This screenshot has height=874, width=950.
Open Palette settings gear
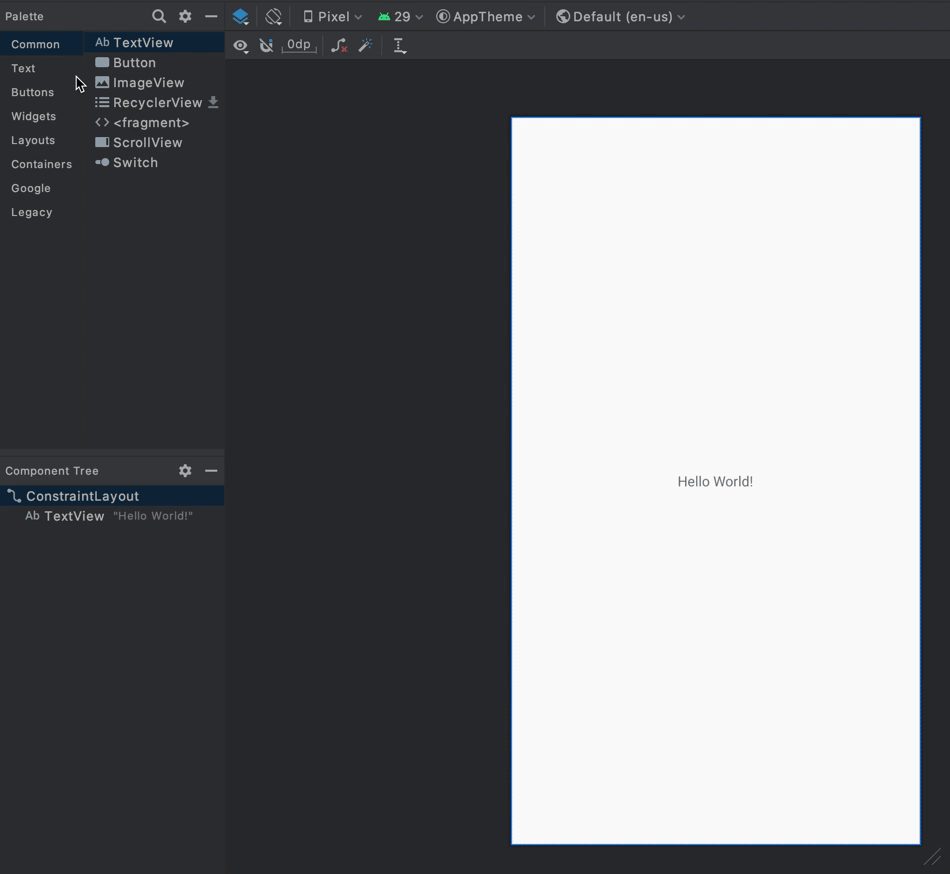185,16
